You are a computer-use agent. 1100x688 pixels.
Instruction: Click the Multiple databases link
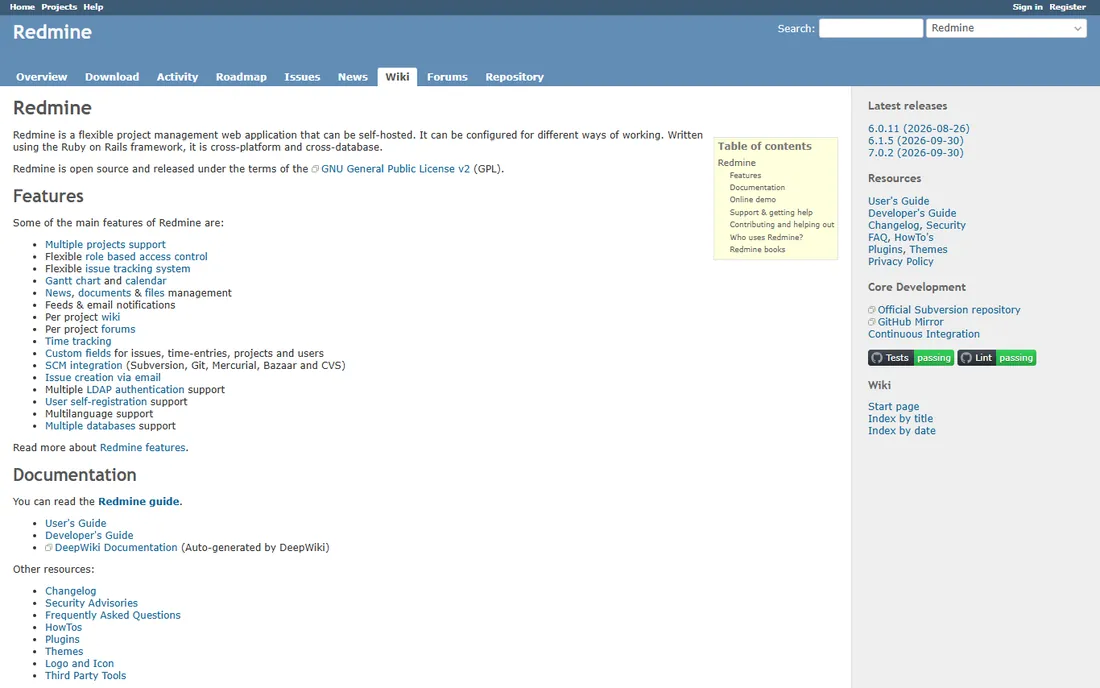click(x=90, y=426)
